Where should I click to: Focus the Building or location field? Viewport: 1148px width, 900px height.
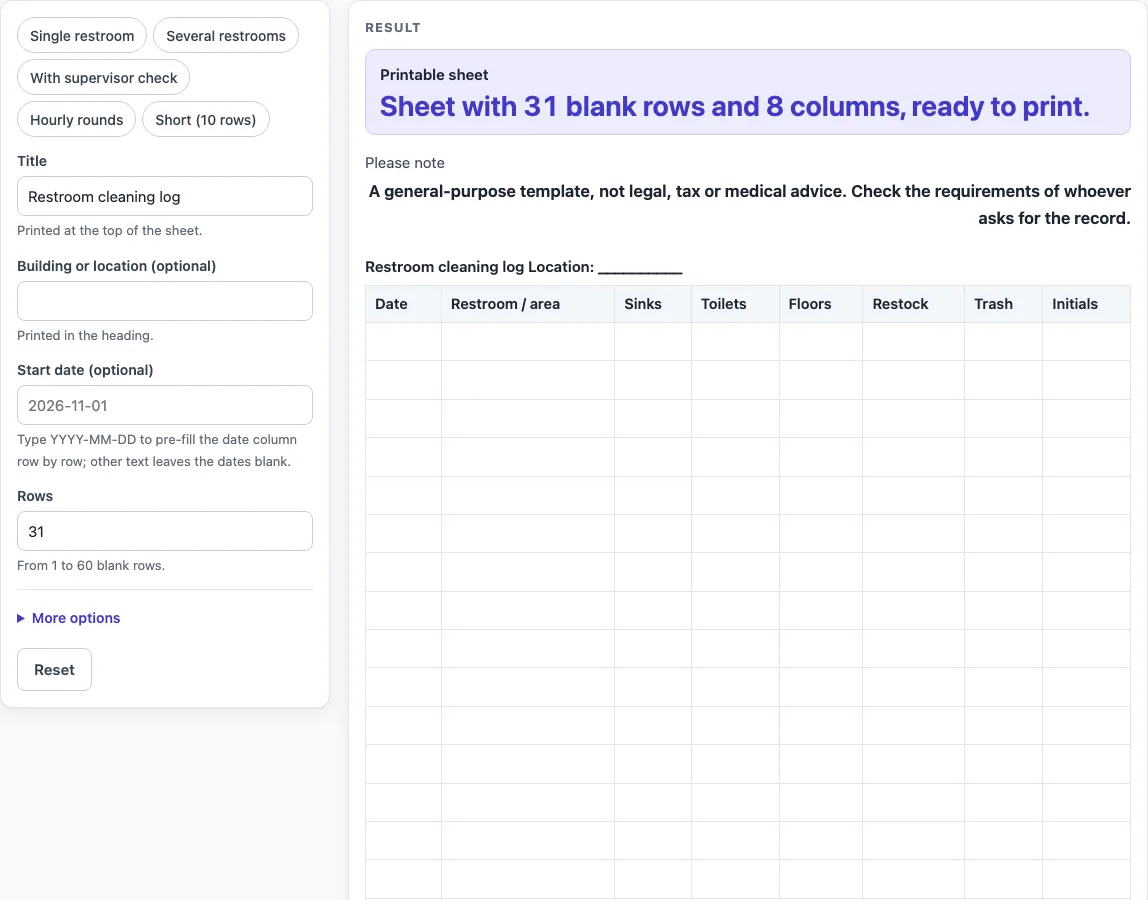(165, 301)
